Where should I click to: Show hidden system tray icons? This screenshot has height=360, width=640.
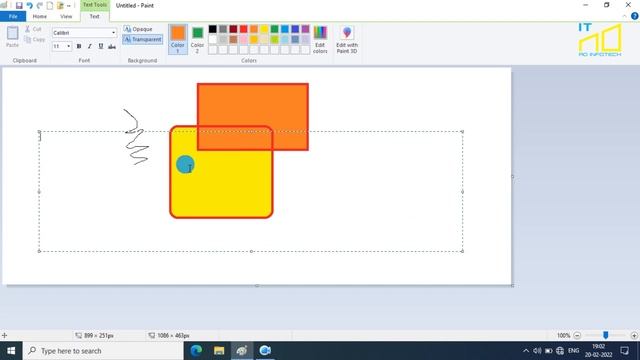click(x=526, y=351)
